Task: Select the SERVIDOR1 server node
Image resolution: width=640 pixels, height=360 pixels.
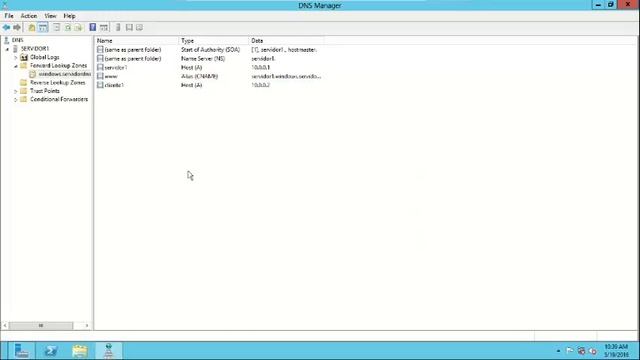Action: [35, 49]
